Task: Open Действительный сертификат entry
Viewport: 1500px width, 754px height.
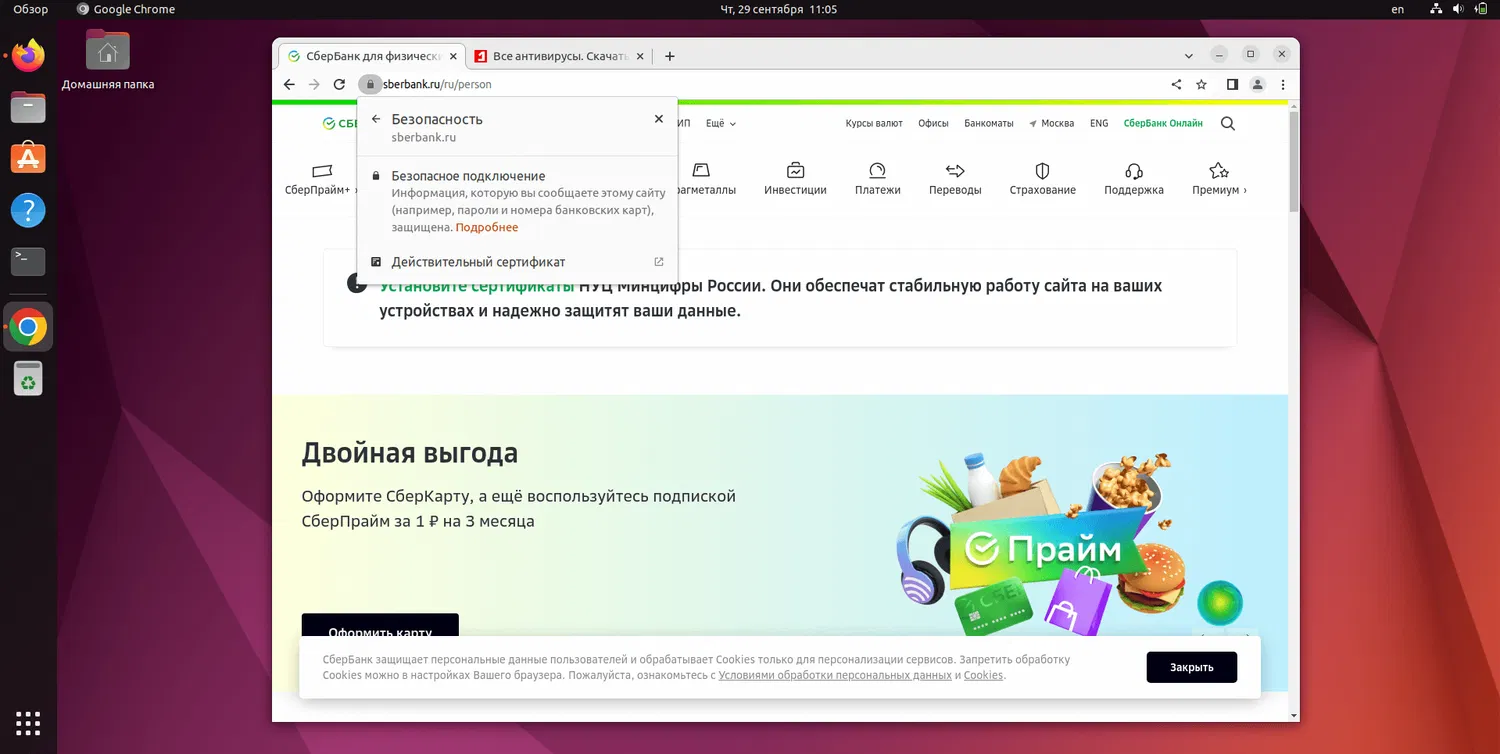Action: pos(517,262)
